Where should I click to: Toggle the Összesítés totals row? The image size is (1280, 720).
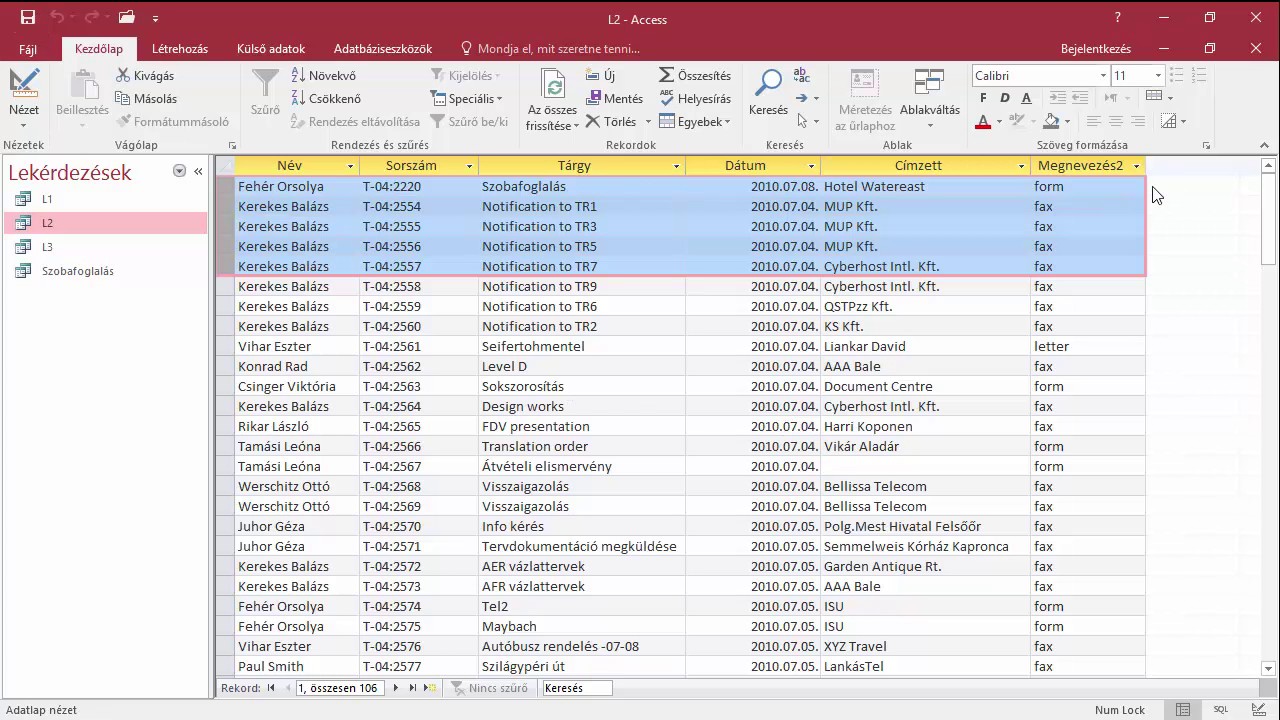tap(695, 75)
